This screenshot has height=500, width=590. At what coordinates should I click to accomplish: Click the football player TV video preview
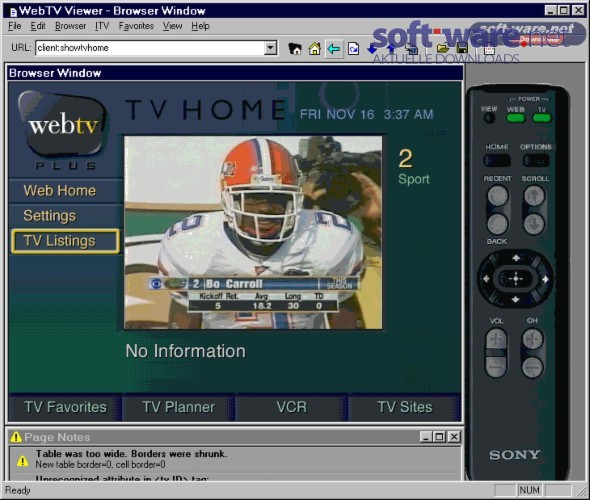tap(253, 233)
